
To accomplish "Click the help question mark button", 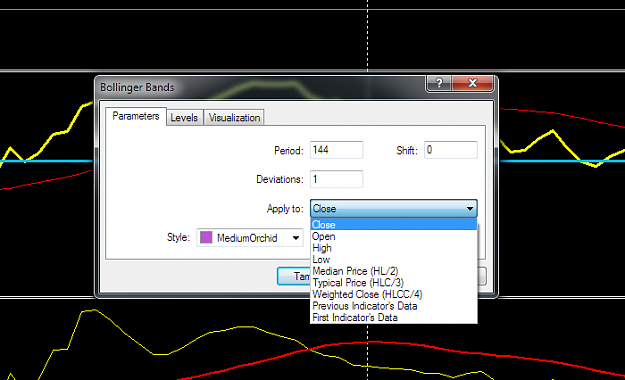I will [x=439, y=83].
